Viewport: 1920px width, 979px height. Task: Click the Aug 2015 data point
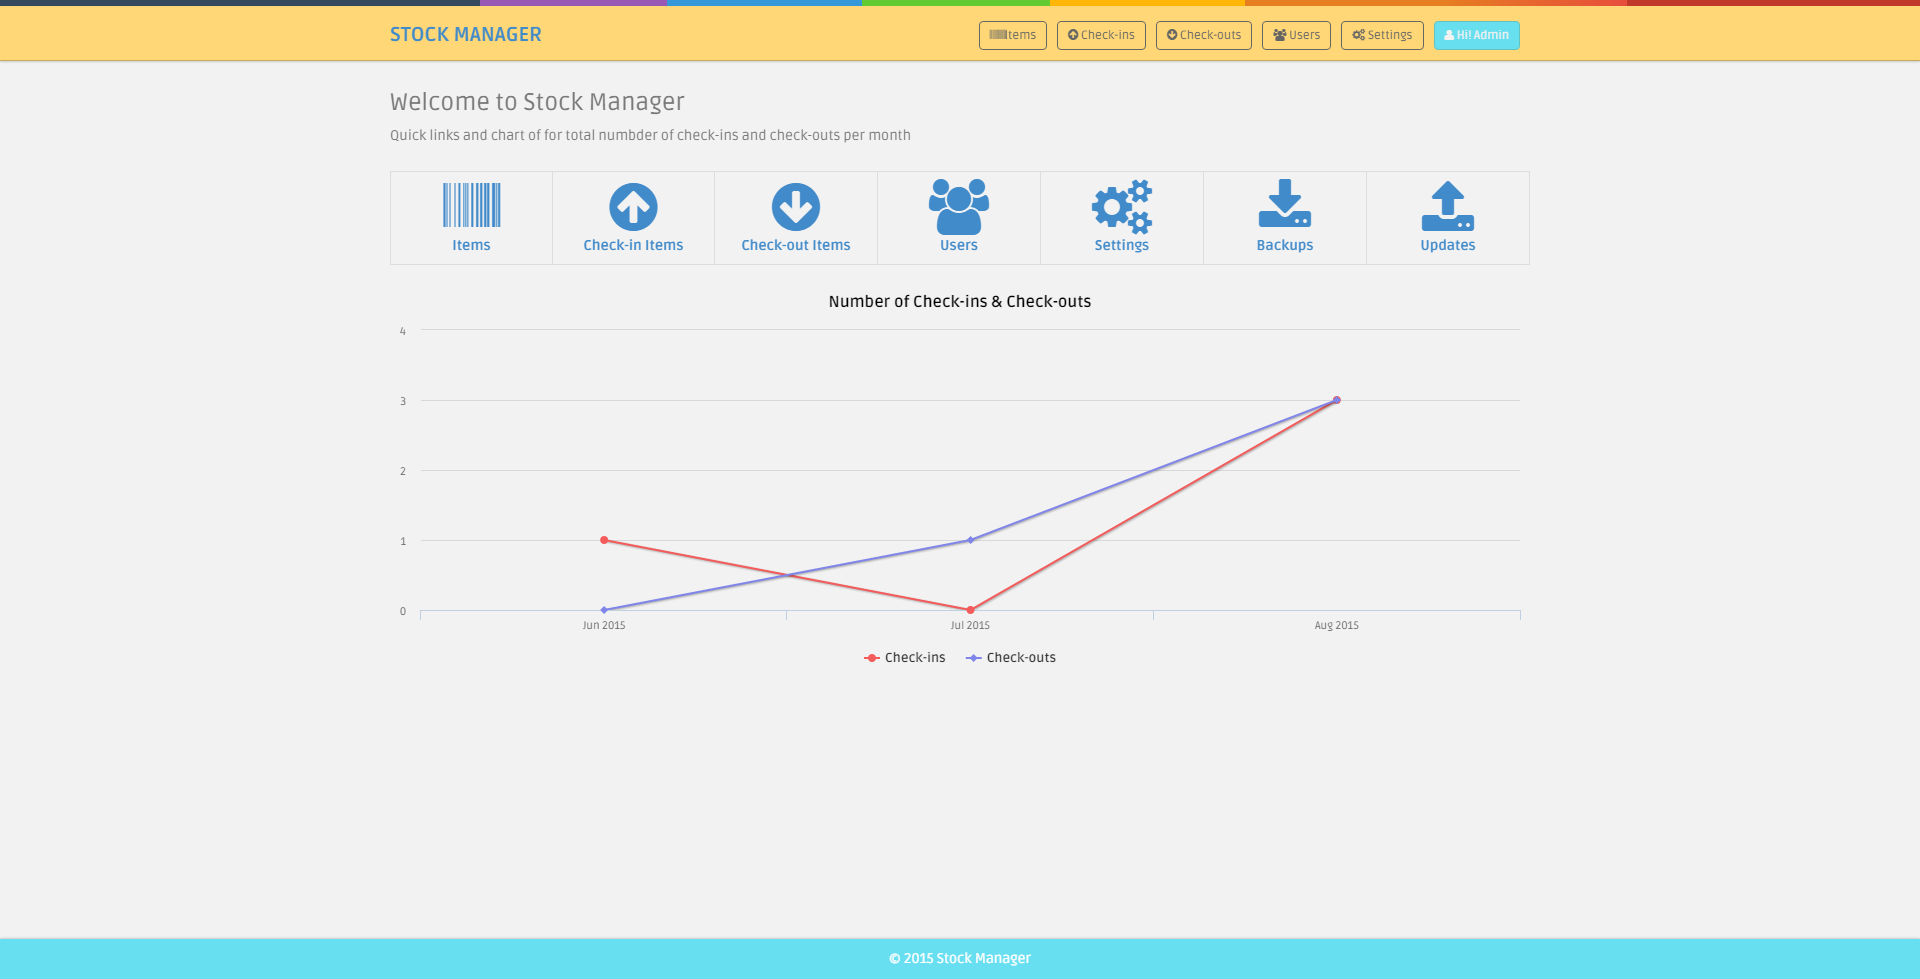pos(1337,400)
